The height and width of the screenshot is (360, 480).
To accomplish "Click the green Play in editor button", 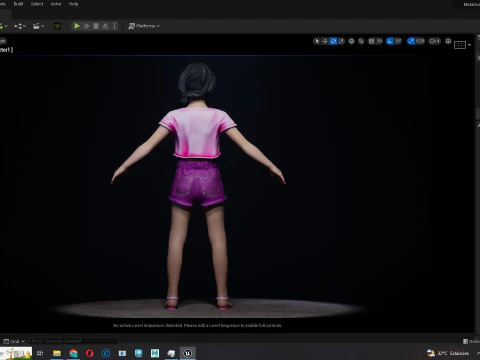I will pyautogui.click(x=77, y=26).
